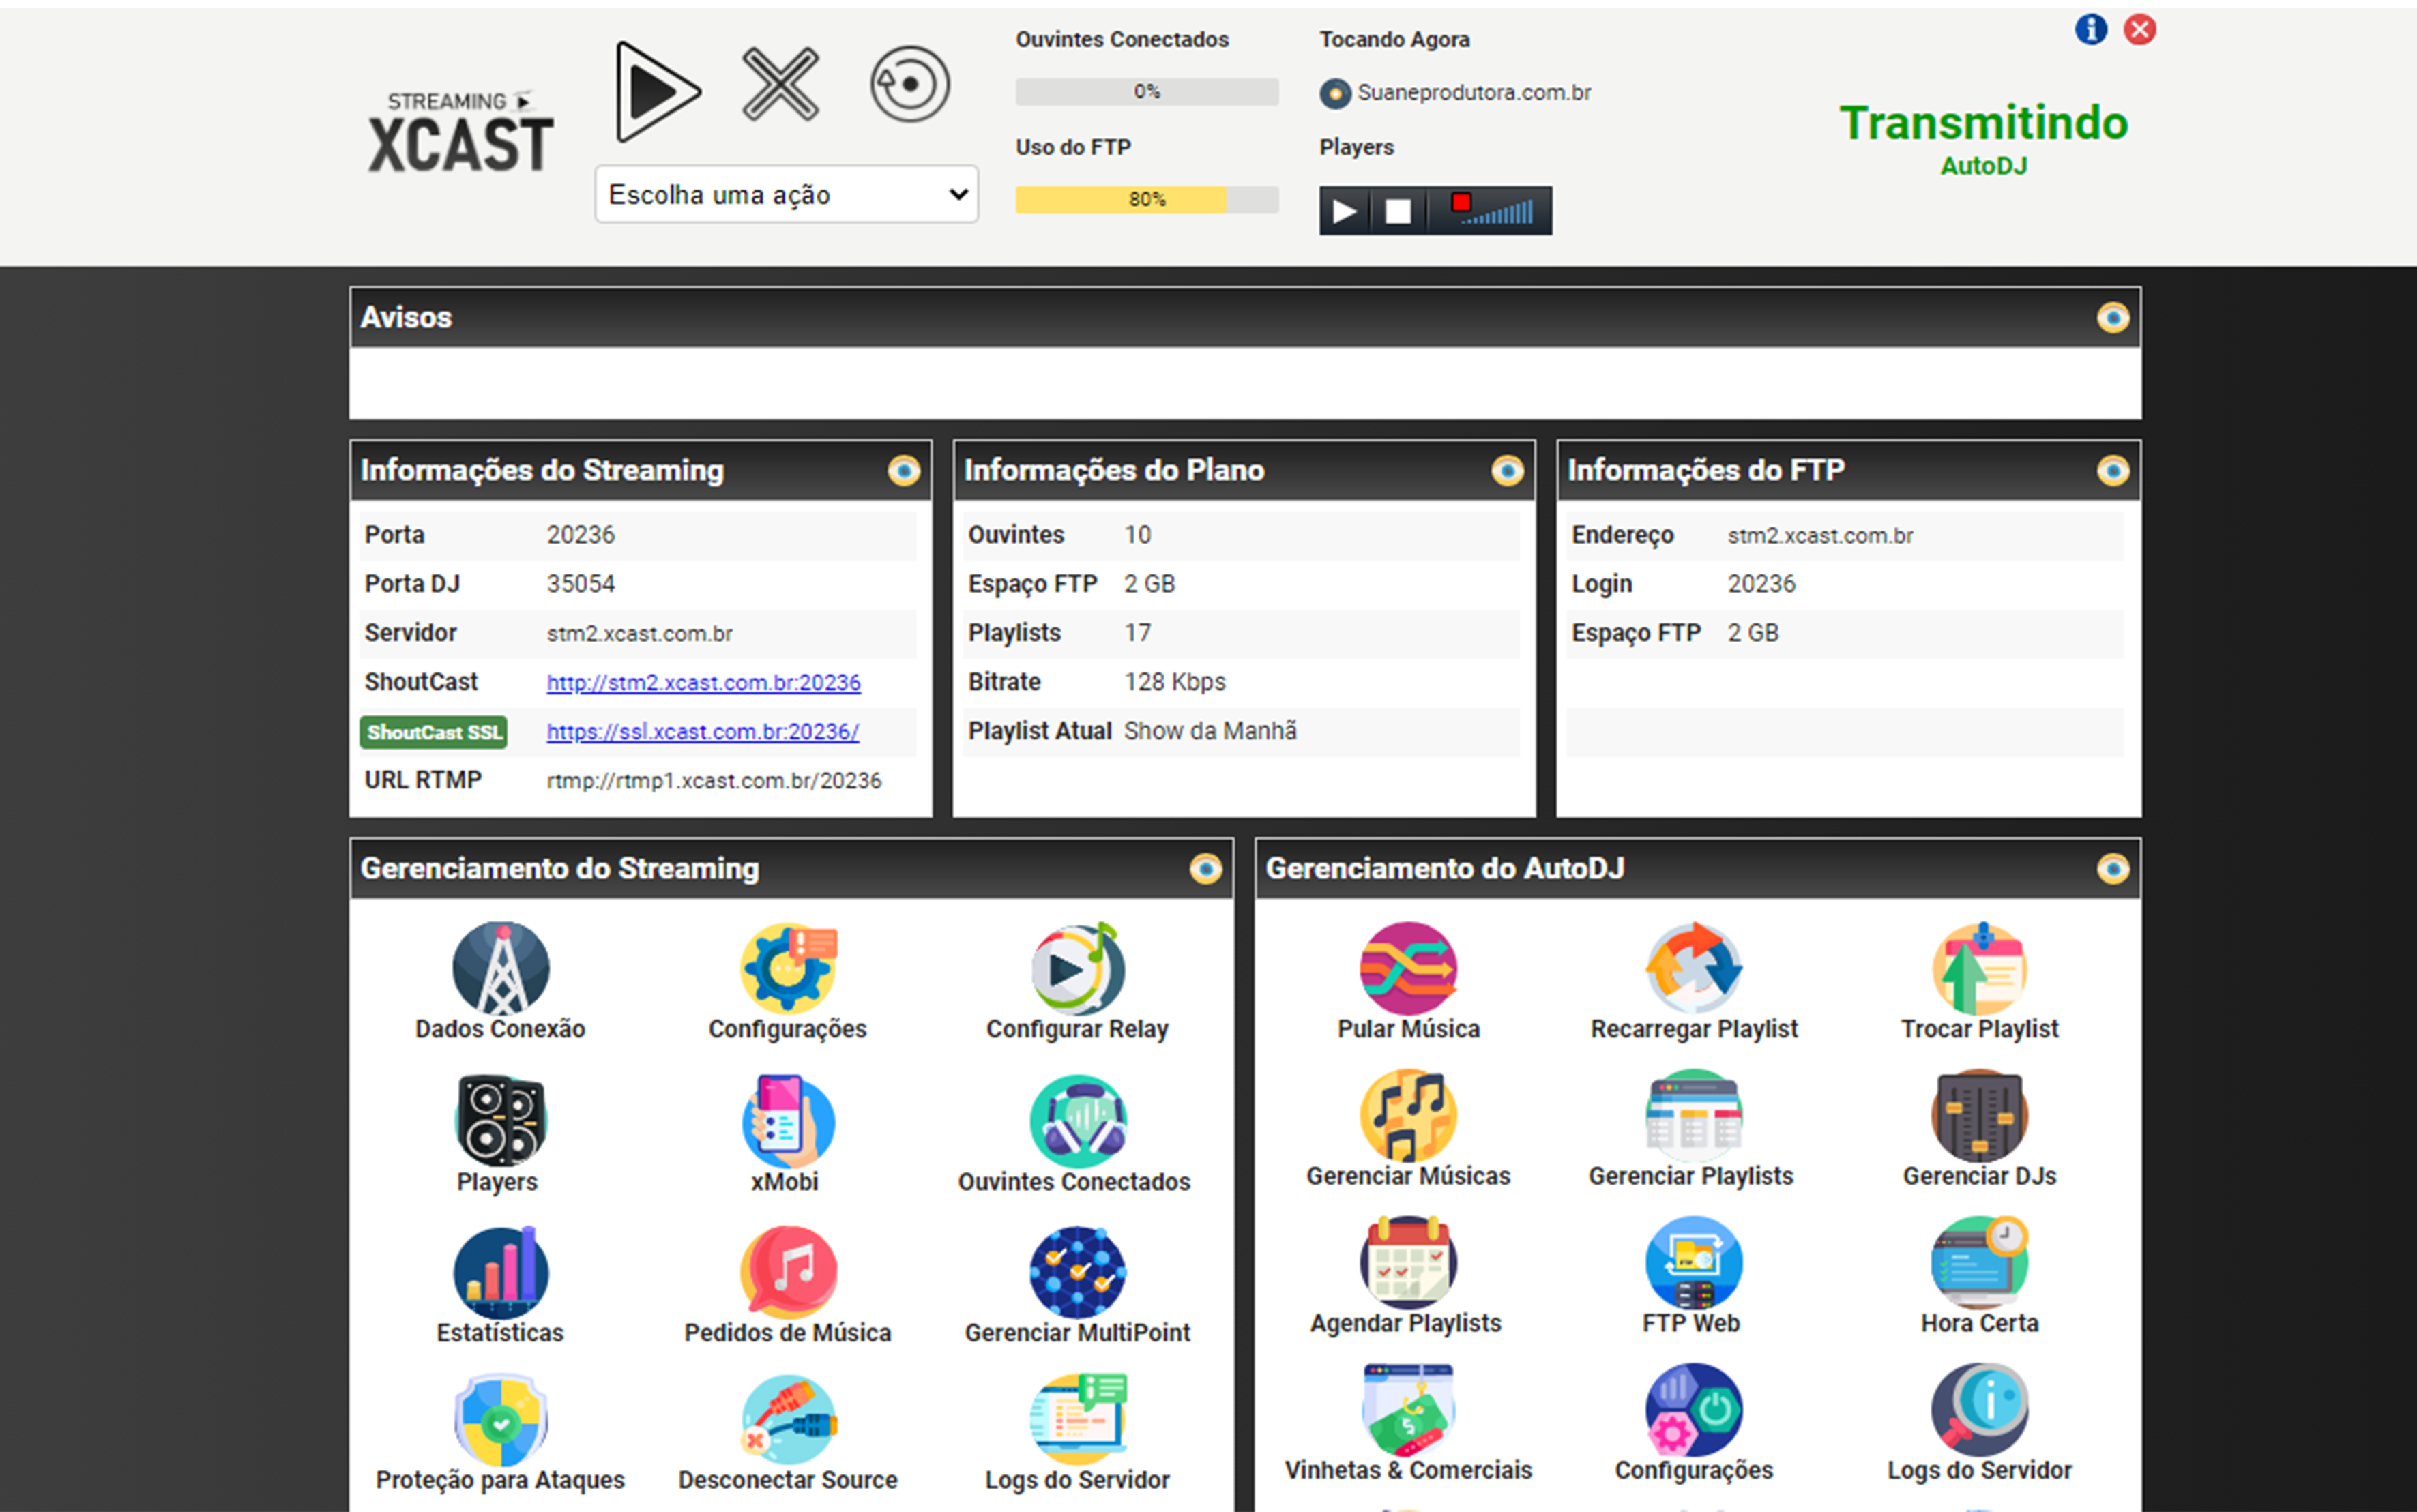Click the X stop streaming icon
The height and width of the screenshot is (1512, 2417).
click(780, 85)
